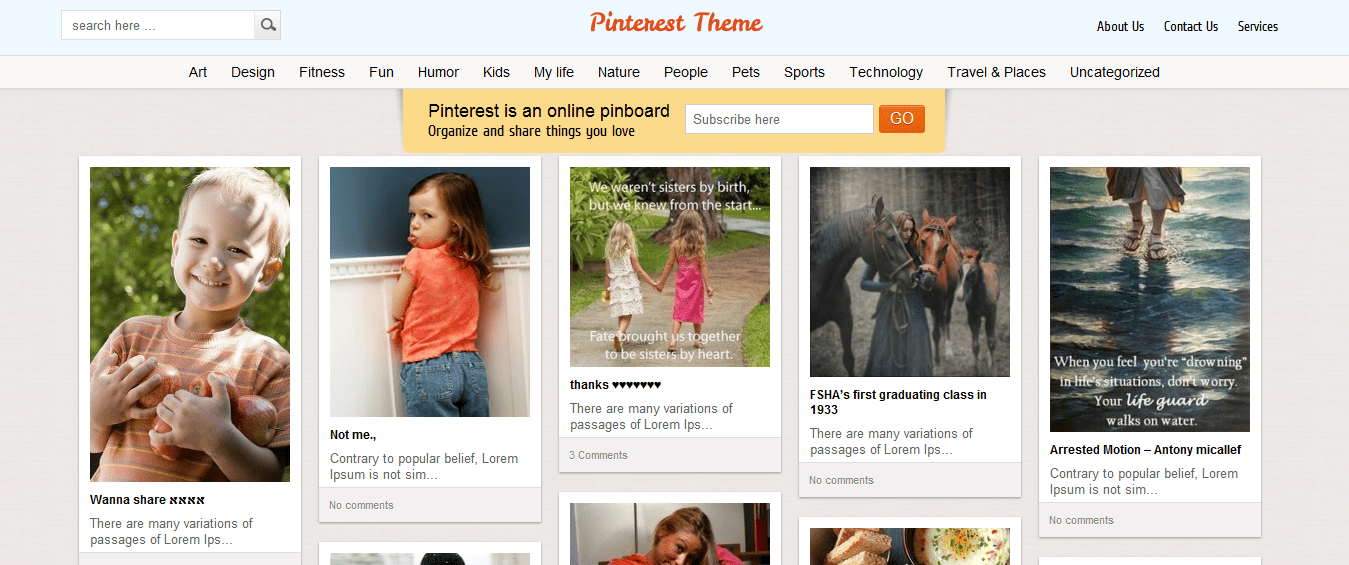Screen dimensions: 1349x565
Task: Select the Uncategorized category
Action: pyautogui.click(x=1115, y=72)
